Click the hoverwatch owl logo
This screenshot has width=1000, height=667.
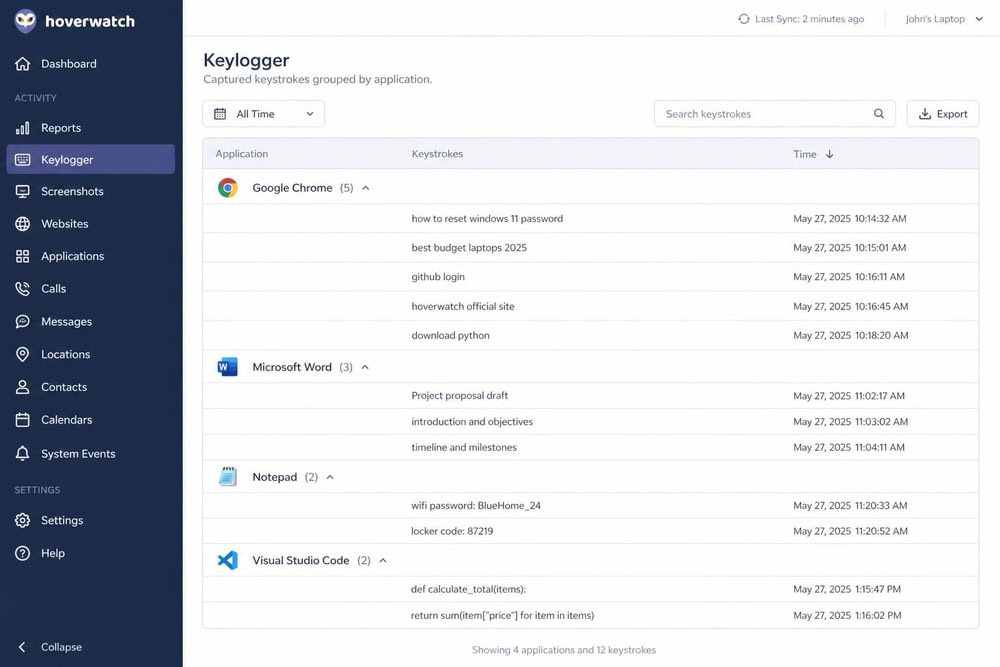pos(26,21)
